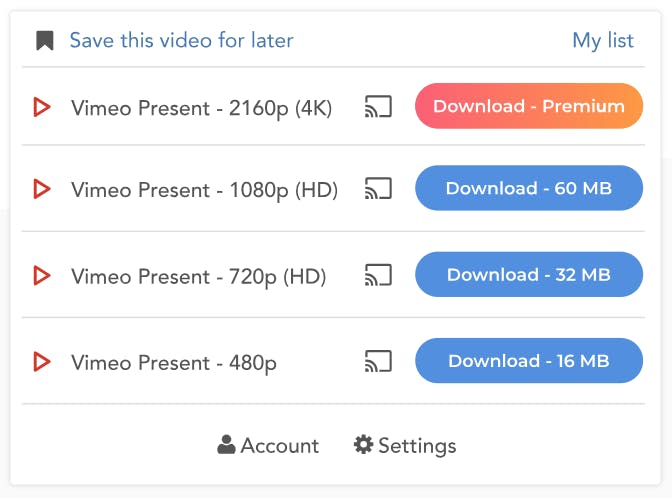This screenshot has width=672, height=498.
Task: Select the Vimeo Present - 2160p (4K) title
Action: [x=201, y=108]
